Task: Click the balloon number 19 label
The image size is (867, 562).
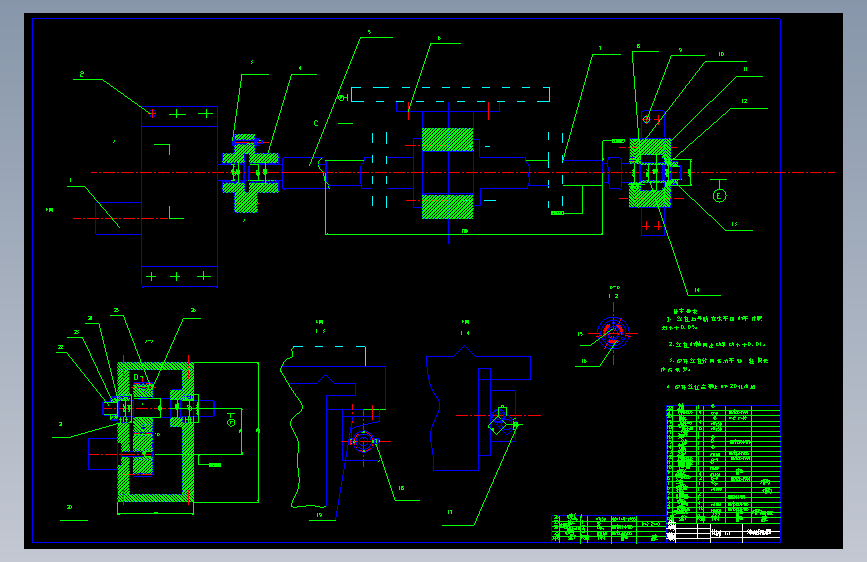Action: 320,515
